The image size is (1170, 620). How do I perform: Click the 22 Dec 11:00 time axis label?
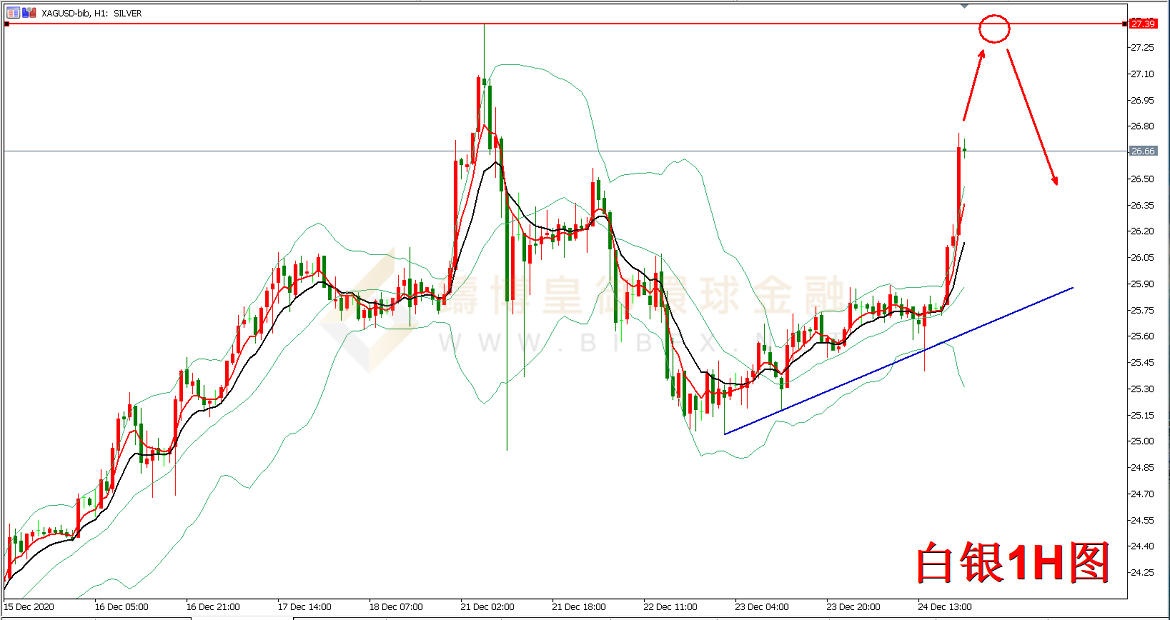pyautogui.click(x=670, y=606)
